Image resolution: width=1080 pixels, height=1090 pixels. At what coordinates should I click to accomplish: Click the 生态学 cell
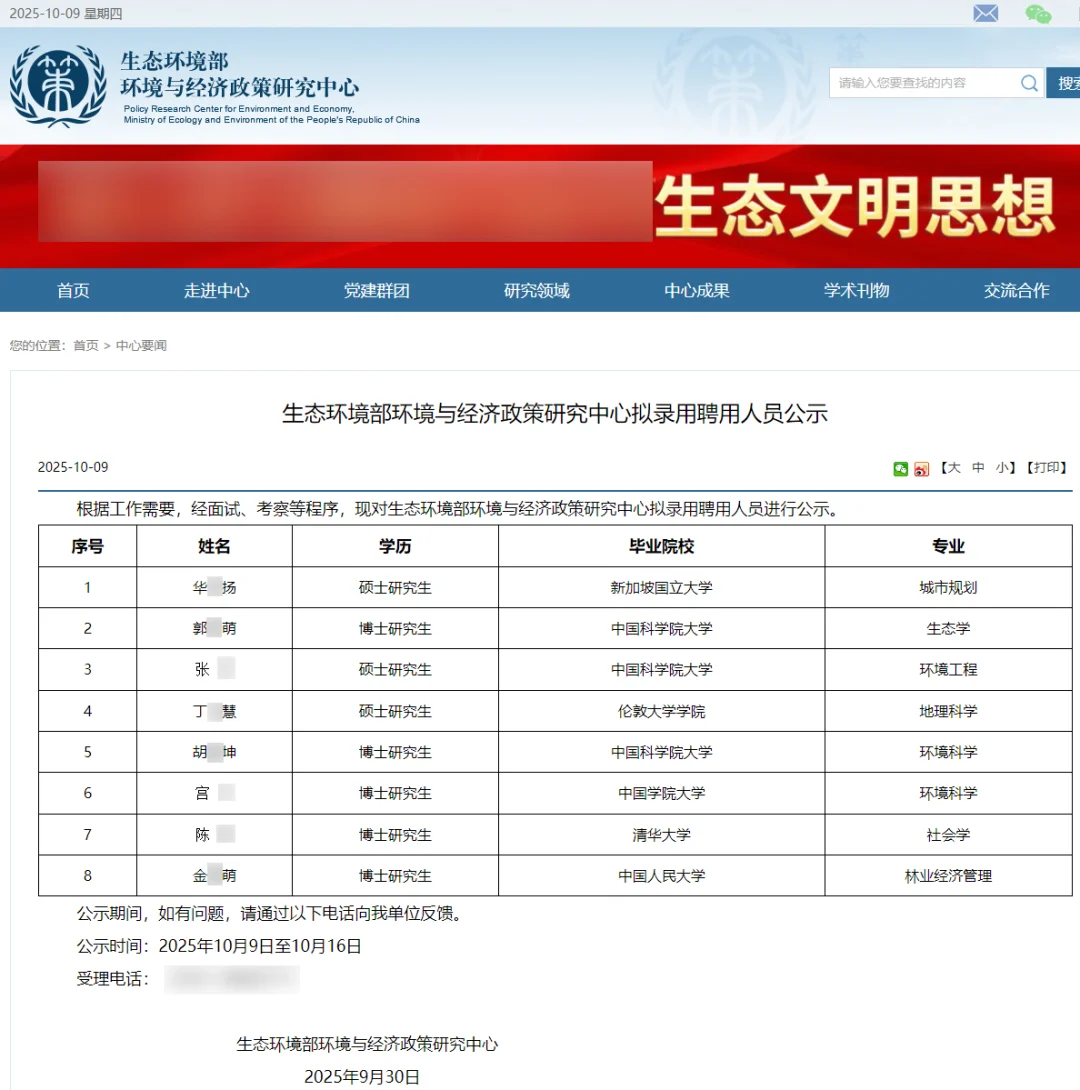click(x=948, y=629)
